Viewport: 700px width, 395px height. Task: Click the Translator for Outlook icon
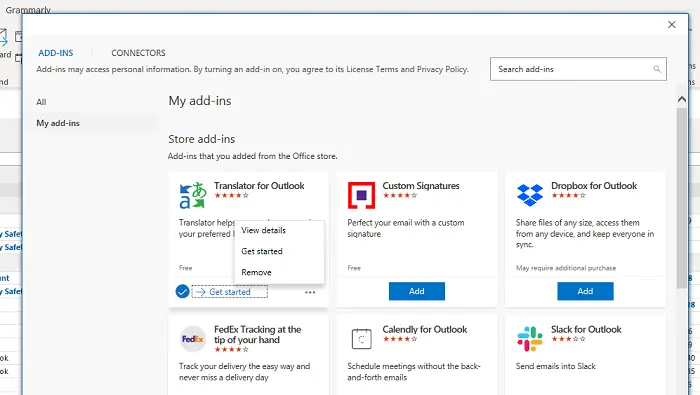tap(193, 195)
